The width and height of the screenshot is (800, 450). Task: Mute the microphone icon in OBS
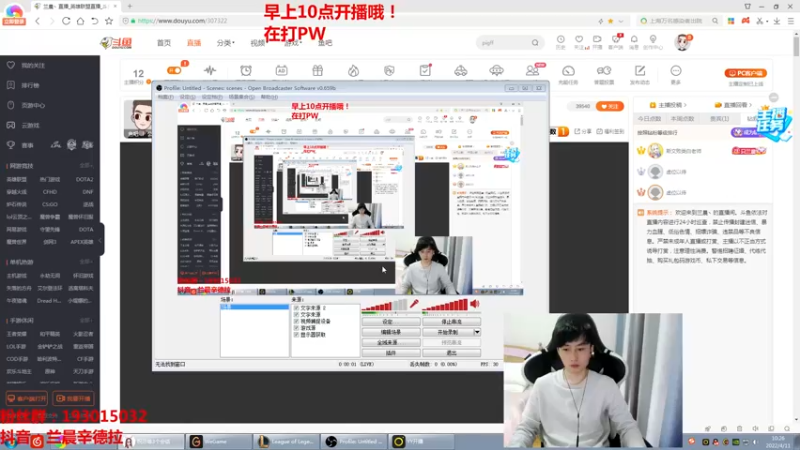pos(414,304)
